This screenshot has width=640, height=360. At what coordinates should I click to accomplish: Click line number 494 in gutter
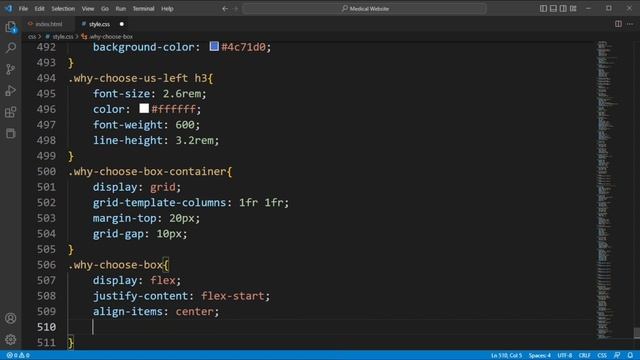tap(46, 78)
